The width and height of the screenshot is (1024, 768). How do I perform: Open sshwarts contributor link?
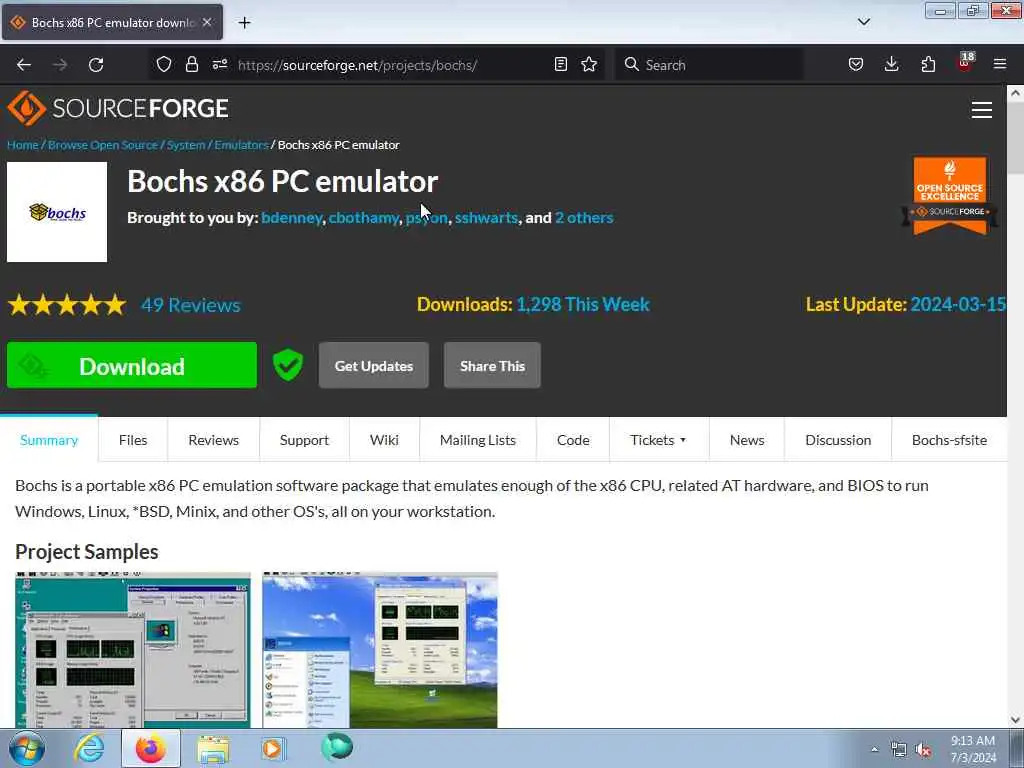(487, 217)
